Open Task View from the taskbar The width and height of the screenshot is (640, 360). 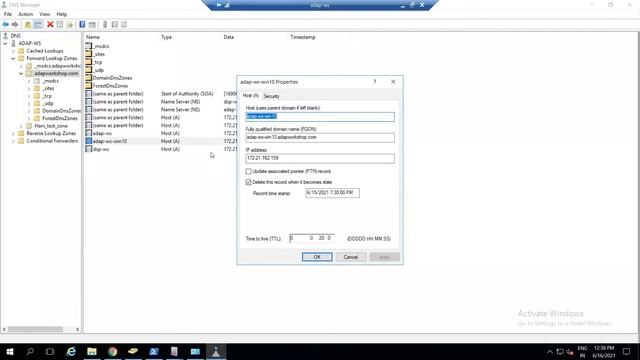(50, 351)
